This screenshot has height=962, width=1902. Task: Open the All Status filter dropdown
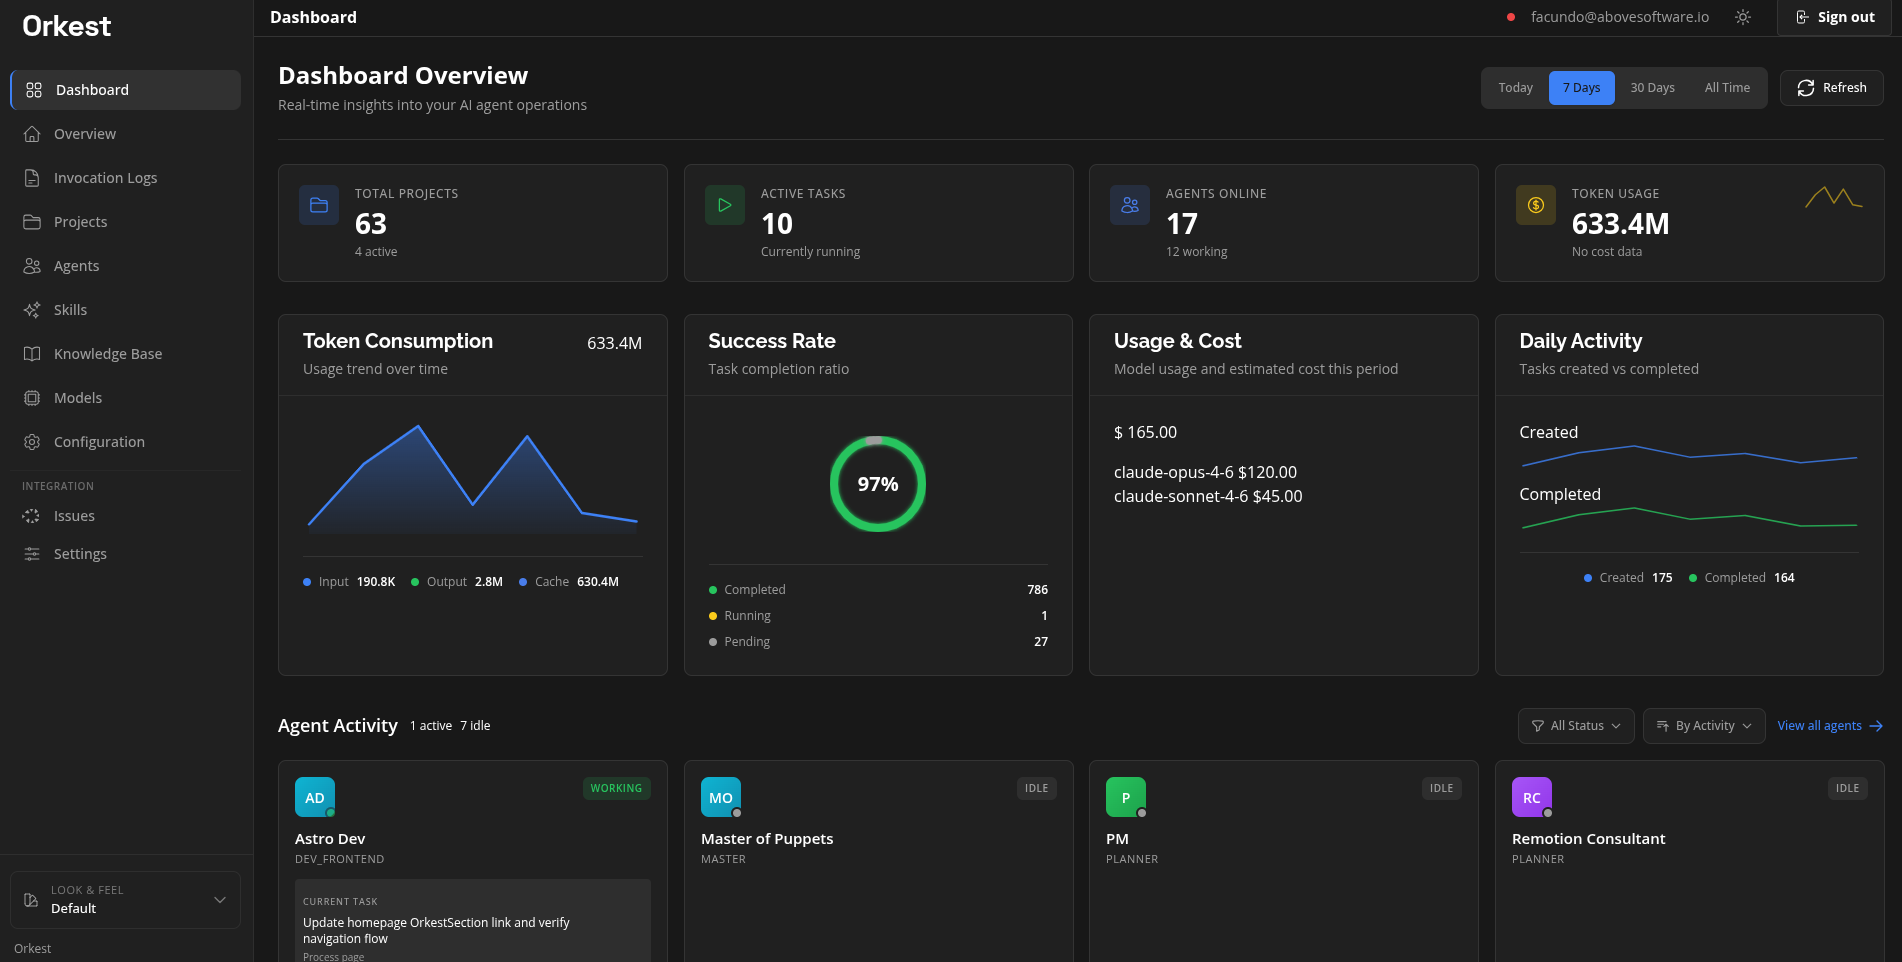coord(1576,725)
